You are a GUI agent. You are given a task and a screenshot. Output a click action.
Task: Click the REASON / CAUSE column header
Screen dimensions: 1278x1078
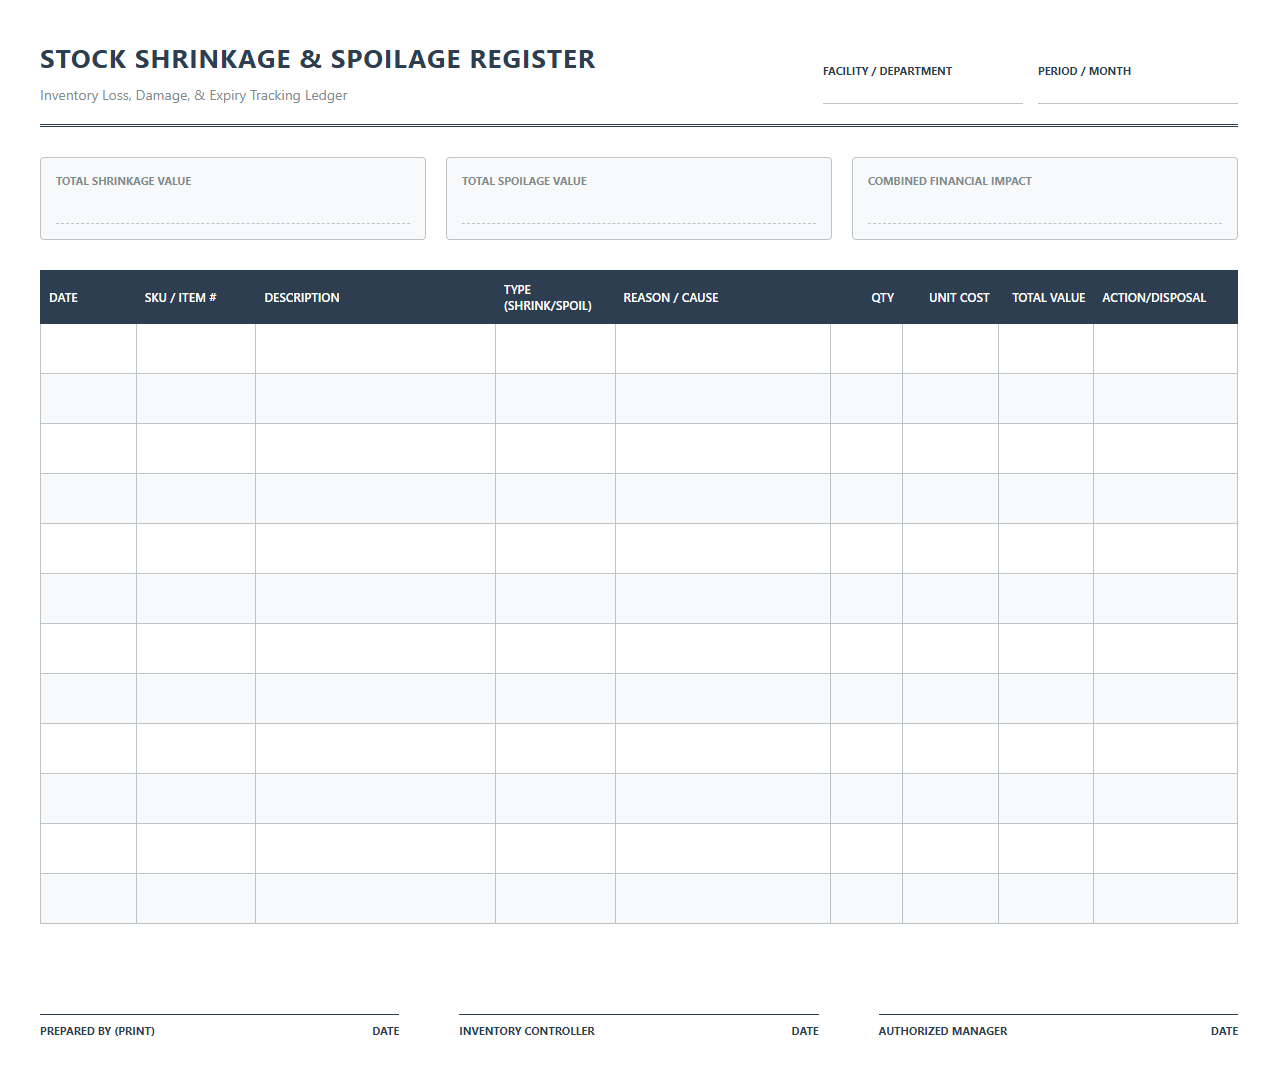pyautogui.click(x=723, y=297)
